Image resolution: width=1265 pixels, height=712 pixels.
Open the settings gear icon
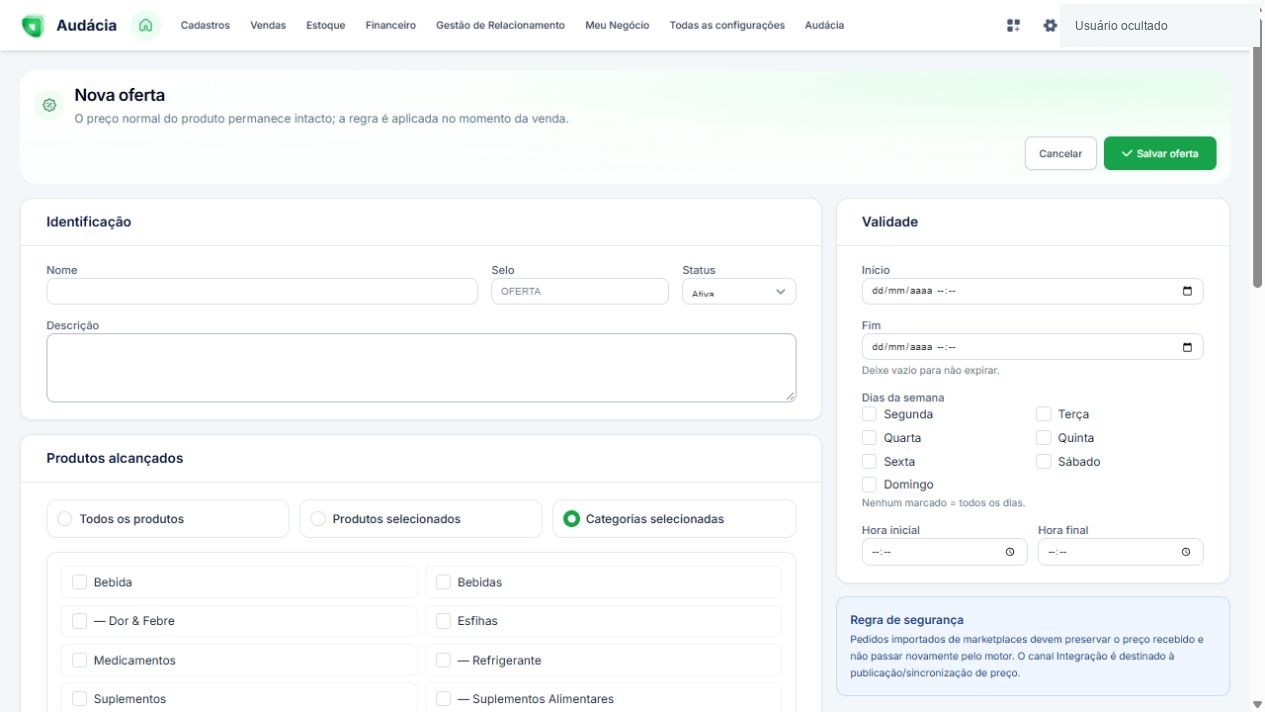1050,26
